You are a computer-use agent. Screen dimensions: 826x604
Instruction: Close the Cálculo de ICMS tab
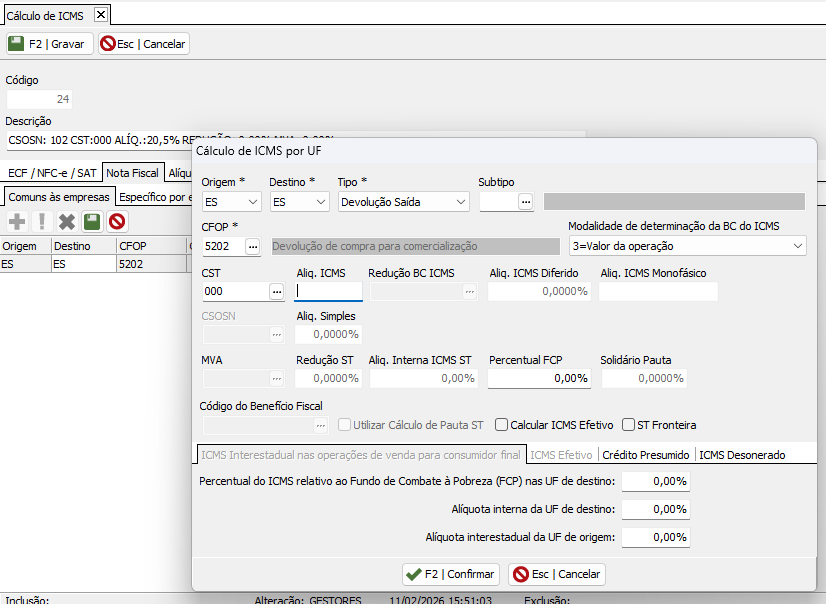coord(101,15)
